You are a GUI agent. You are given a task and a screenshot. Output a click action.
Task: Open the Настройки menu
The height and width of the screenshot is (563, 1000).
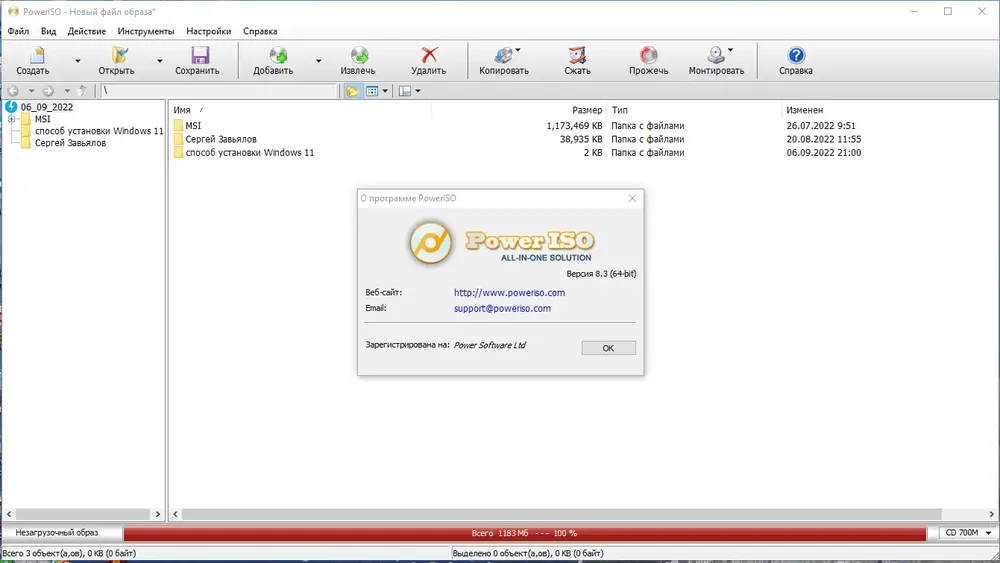click(x=209, y=31)
